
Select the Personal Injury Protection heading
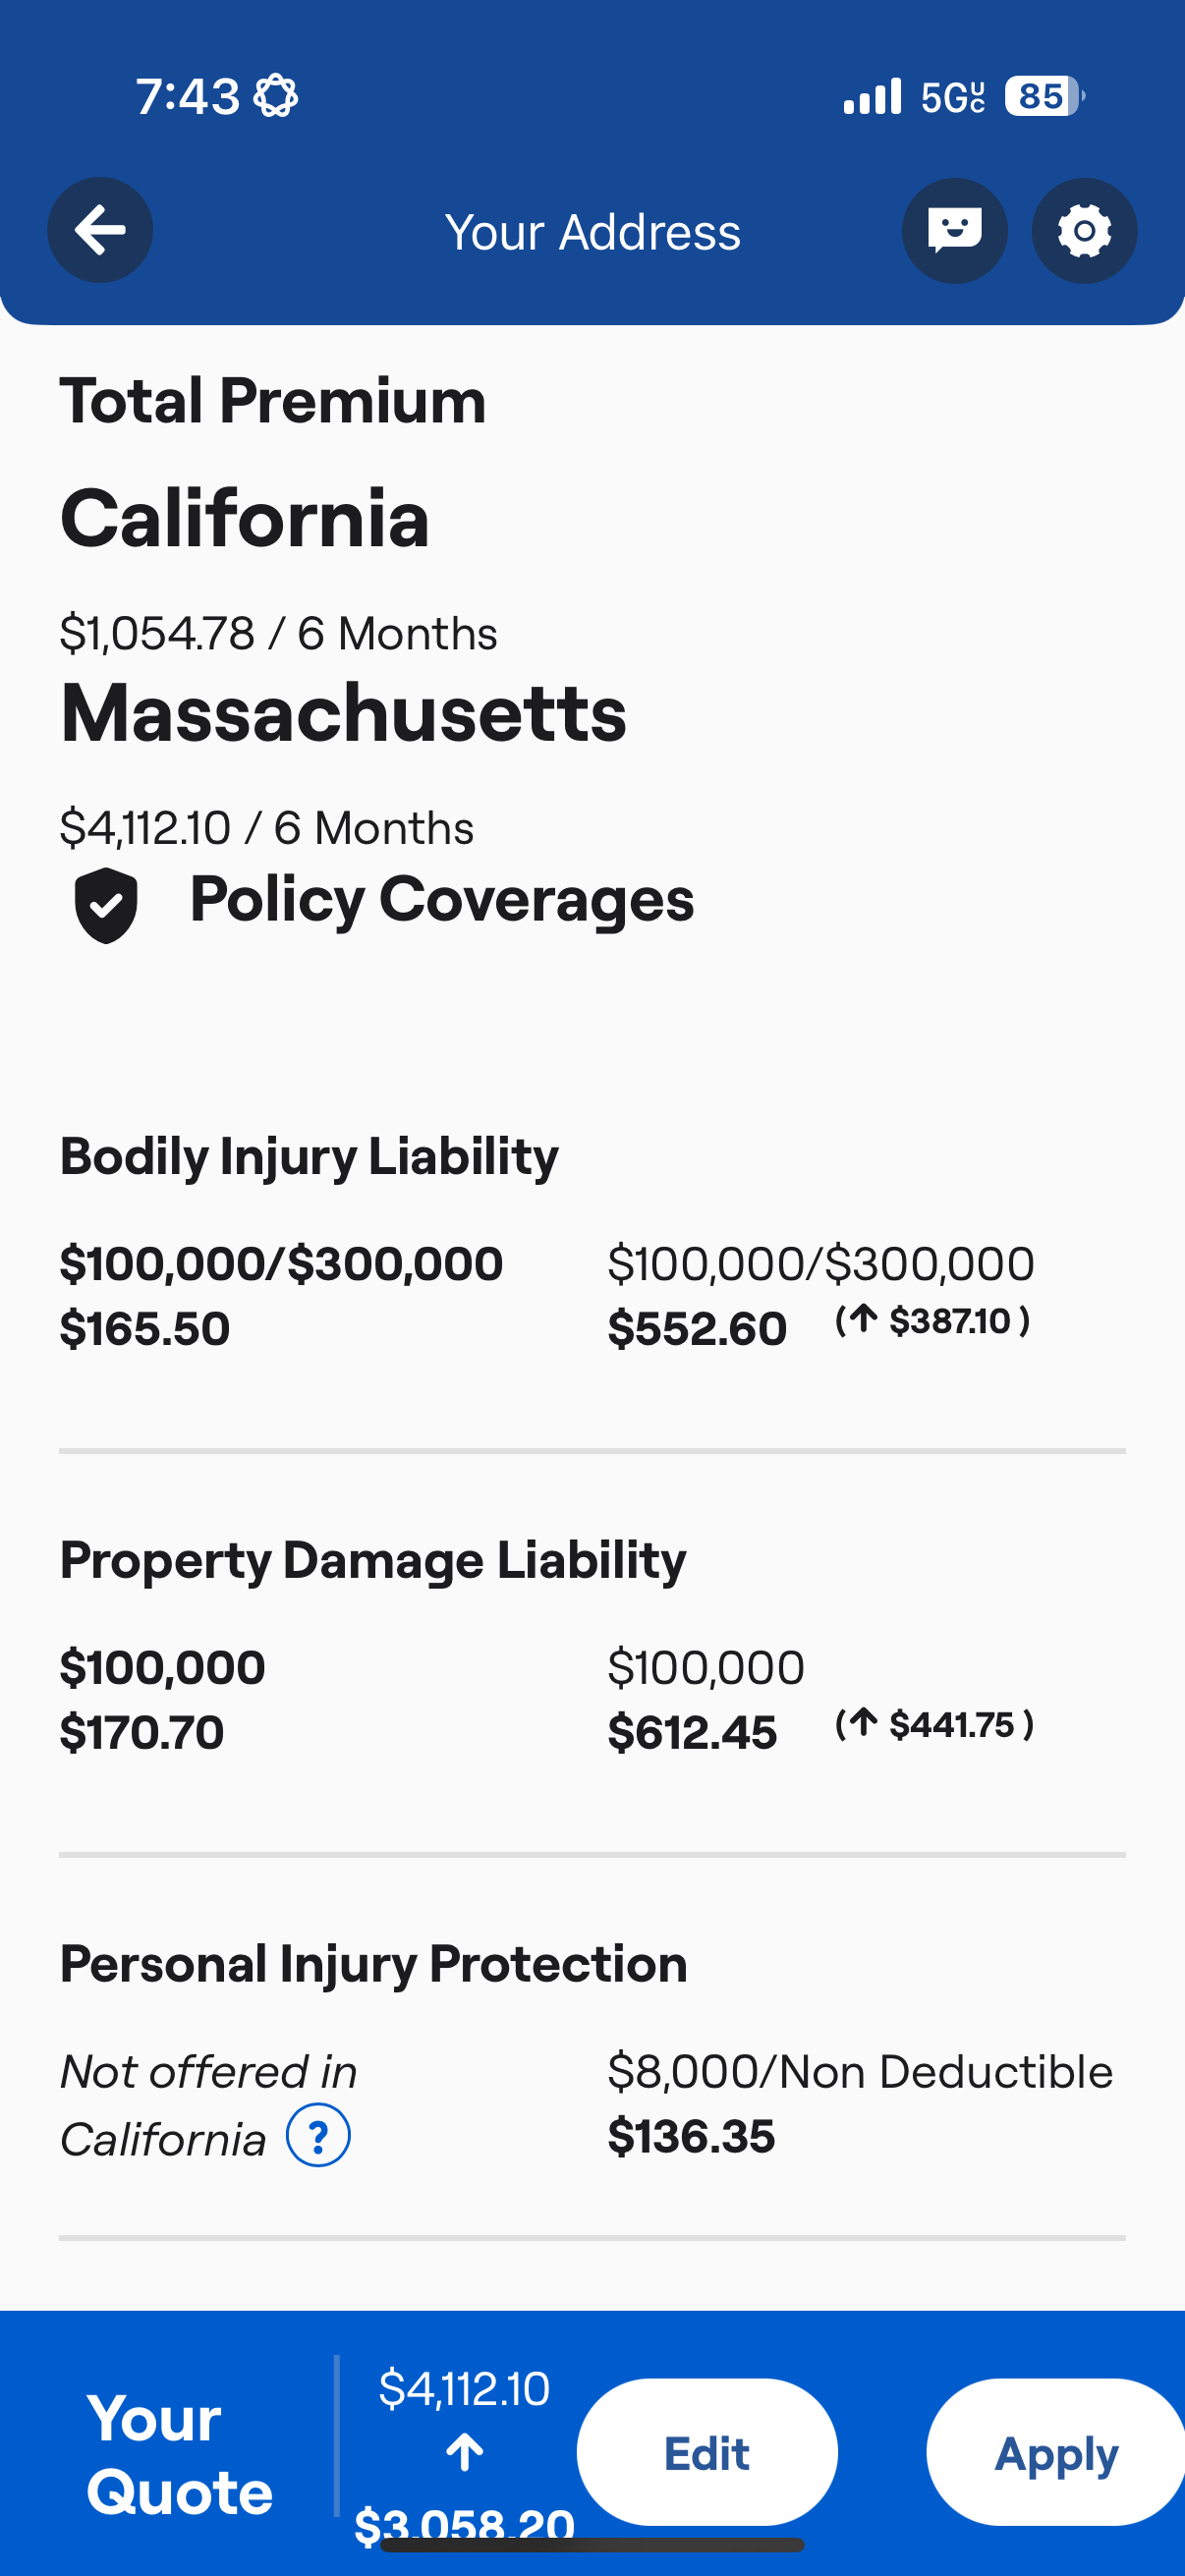pyautogui.click(x=373, y=1964)
